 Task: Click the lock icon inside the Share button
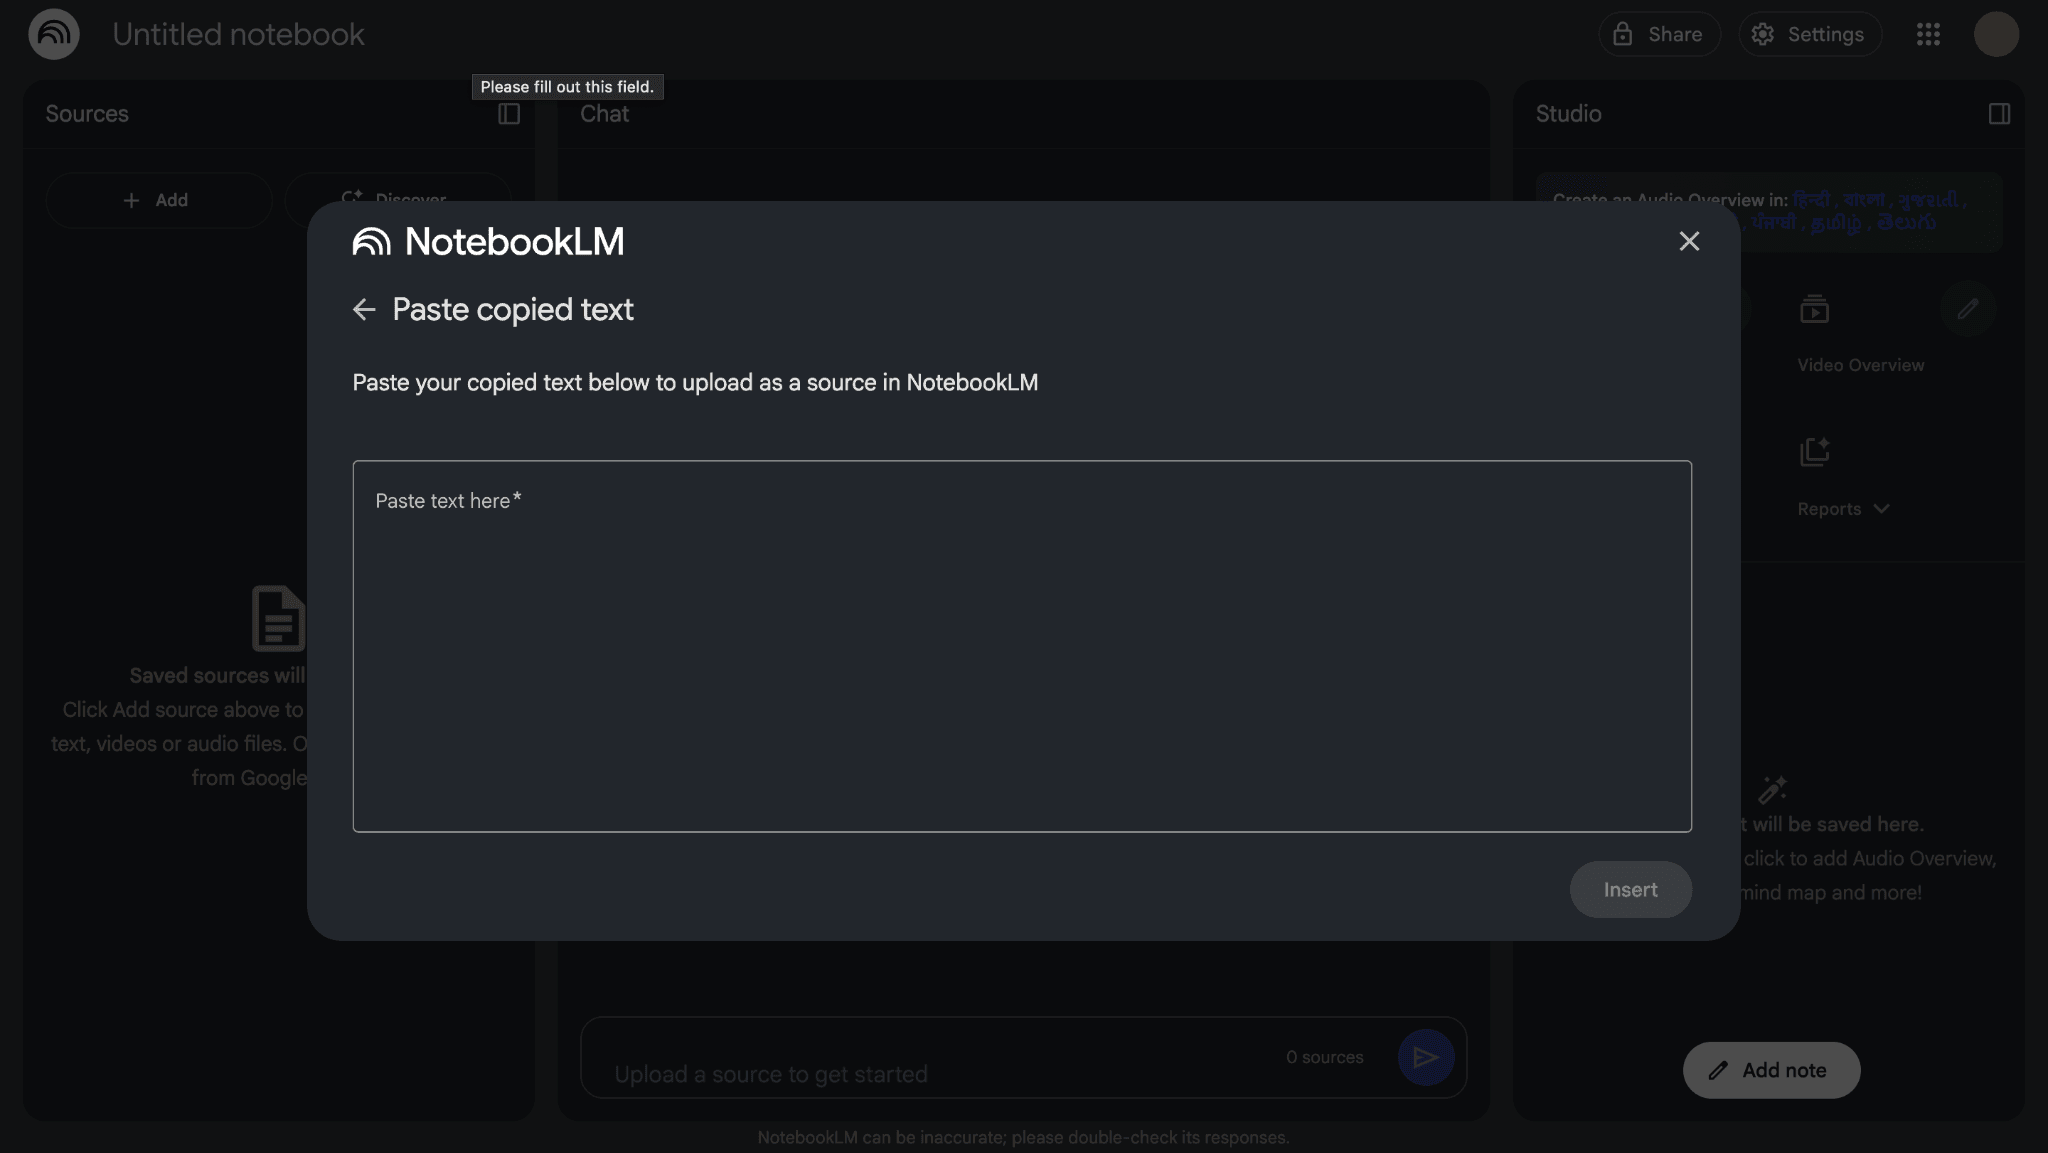click(x=1623, y=33)
